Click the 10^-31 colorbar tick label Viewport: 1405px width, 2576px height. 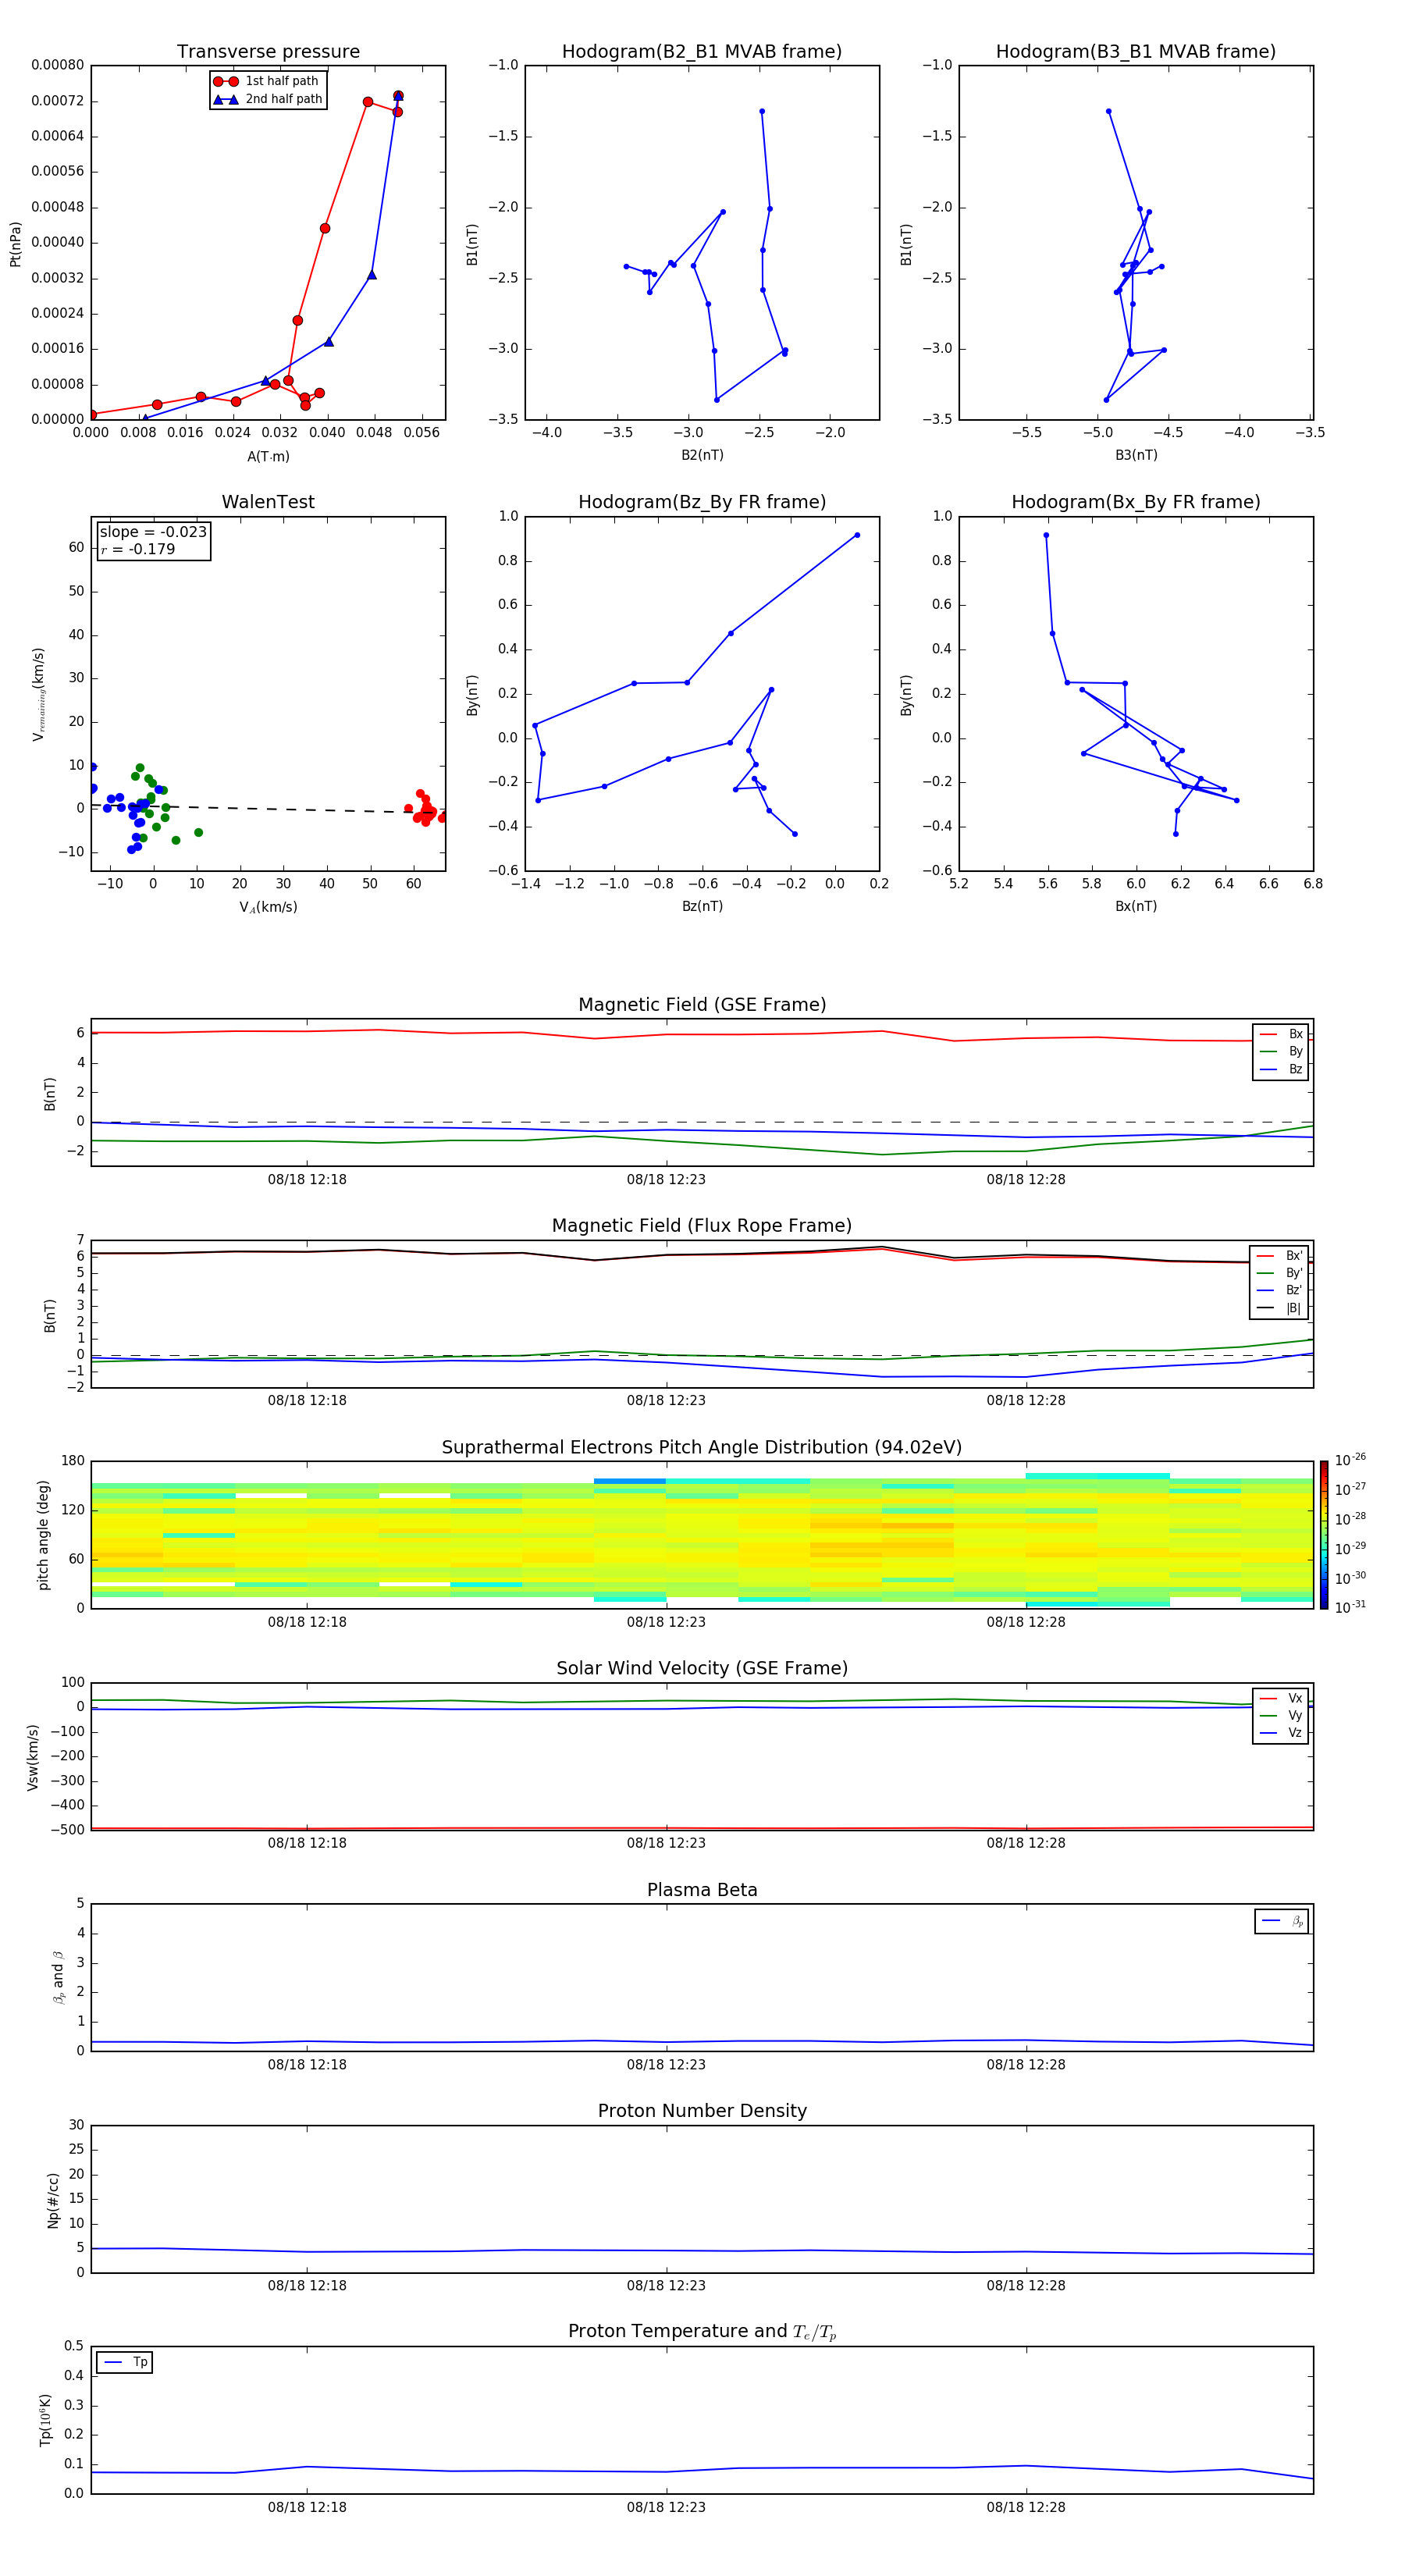point(1349,1607)
